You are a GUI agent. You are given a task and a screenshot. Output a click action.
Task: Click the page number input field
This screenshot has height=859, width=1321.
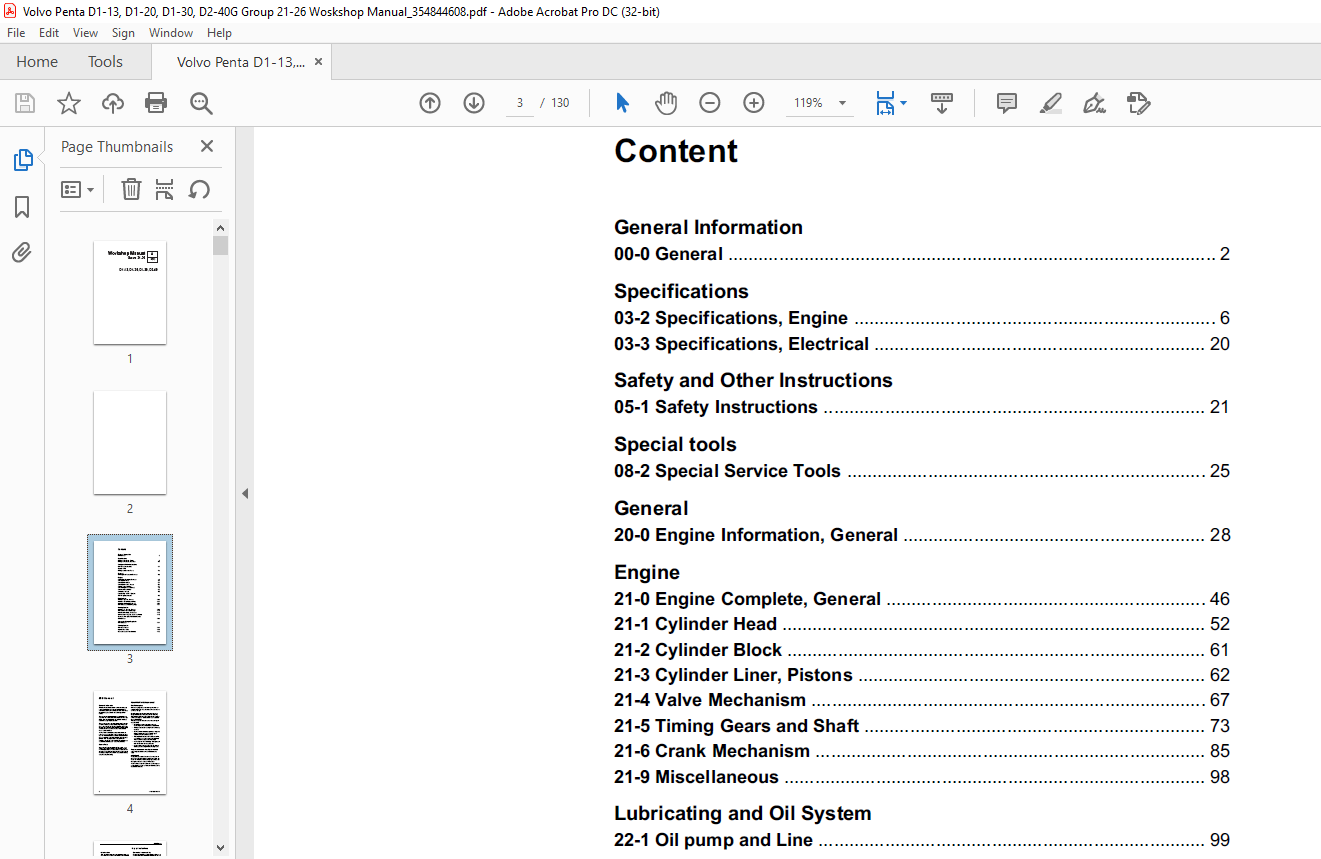(520, 103)
